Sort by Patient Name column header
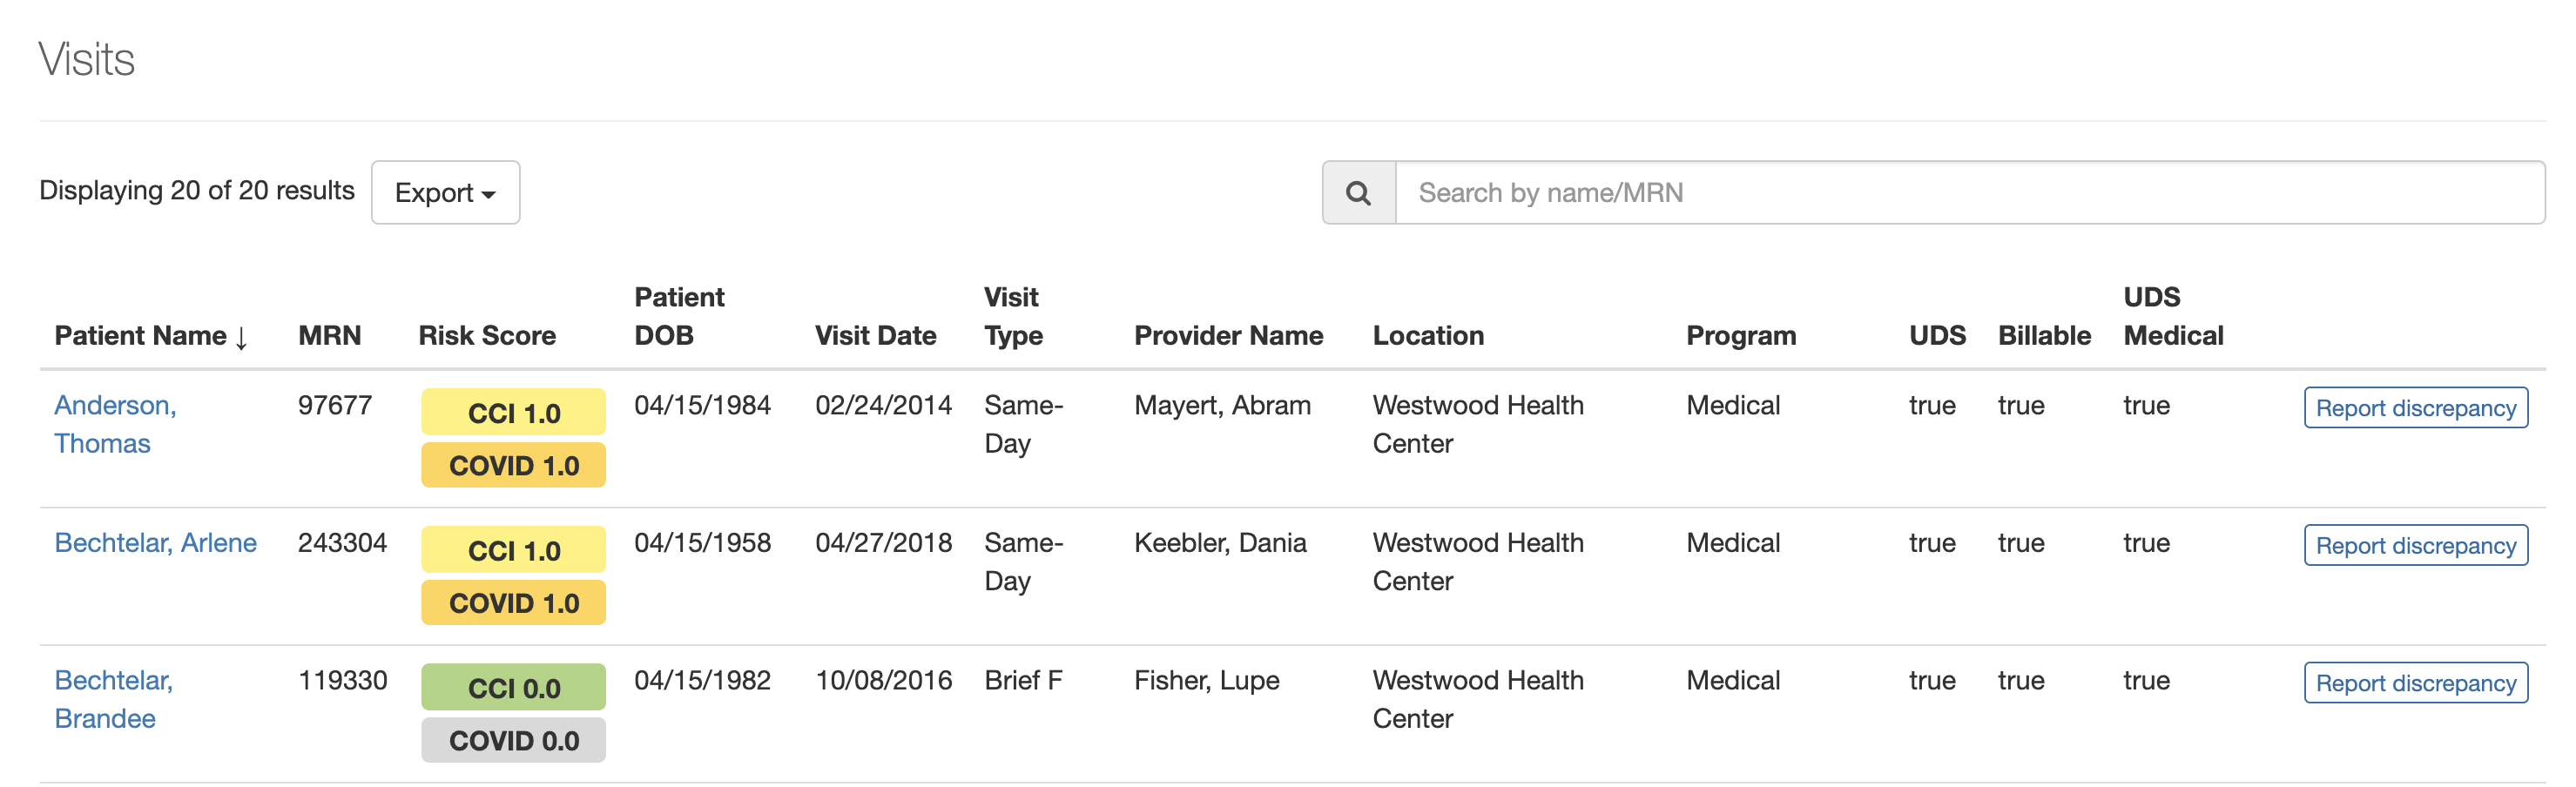The image size is (2576, 787). coord(150,336)
